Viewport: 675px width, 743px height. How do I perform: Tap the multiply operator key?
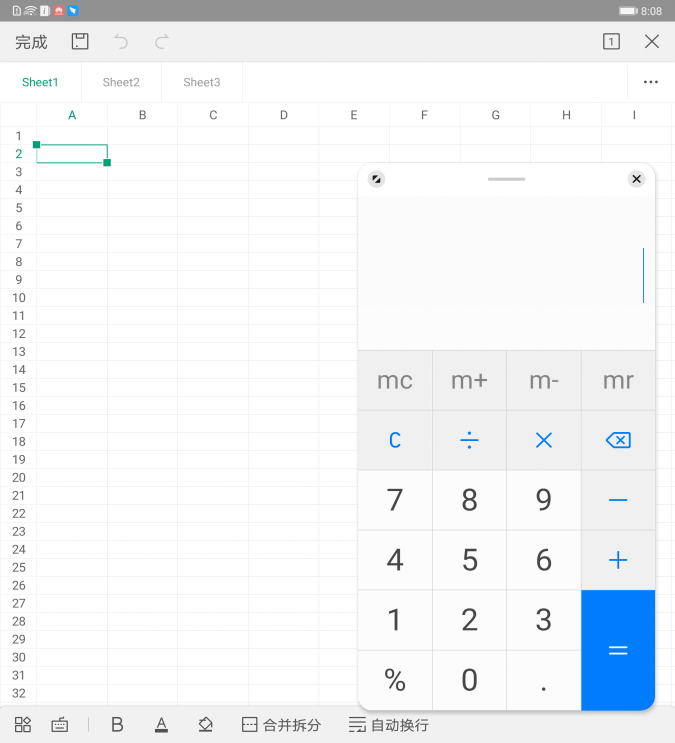544,440
